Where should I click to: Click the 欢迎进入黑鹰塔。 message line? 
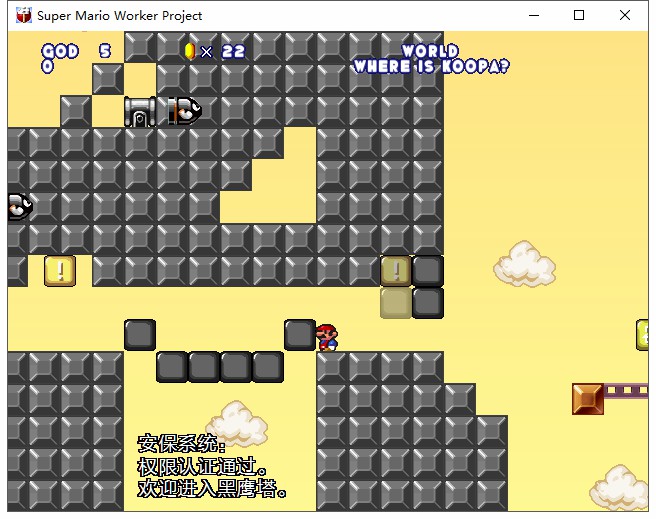point(212,488)
